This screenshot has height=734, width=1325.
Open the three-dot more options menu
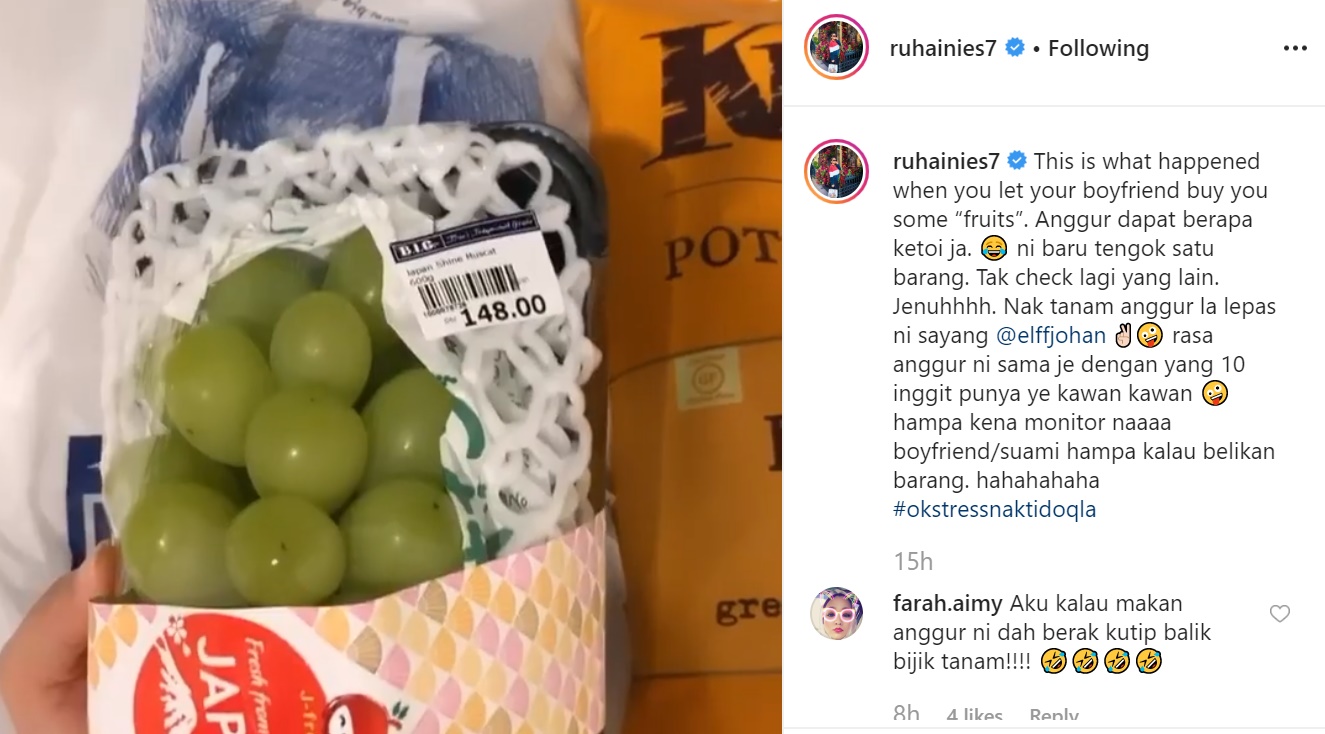pos(1294,48)
